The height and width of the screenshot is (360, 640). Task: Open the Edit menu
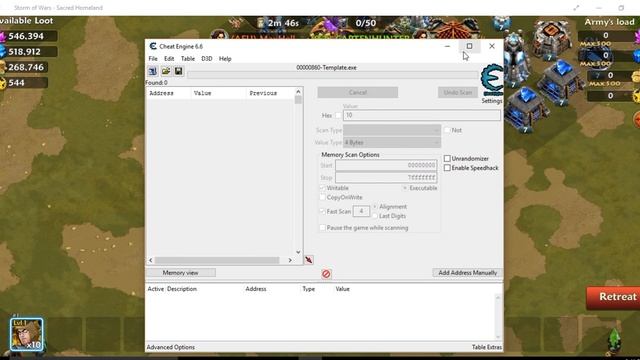coord(169,59)
